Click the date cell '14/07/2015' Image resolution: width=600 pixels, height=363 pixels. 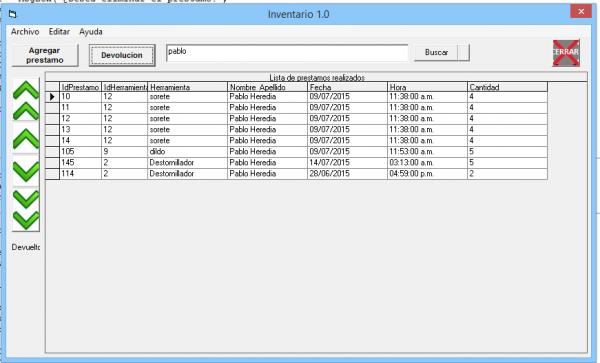(x=347, y=163)
